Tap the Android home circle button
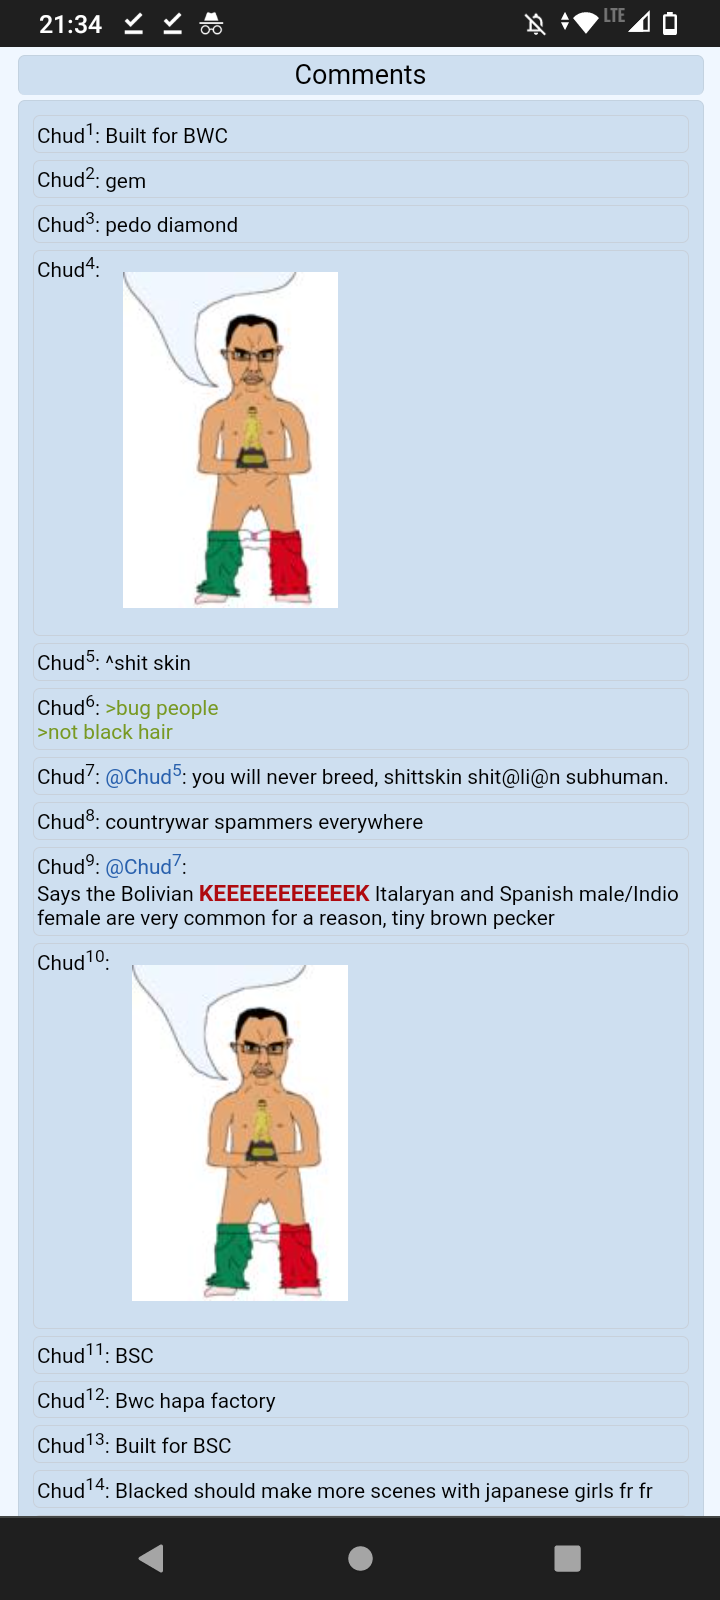The image size is (720, 1600). (360, 1558)
